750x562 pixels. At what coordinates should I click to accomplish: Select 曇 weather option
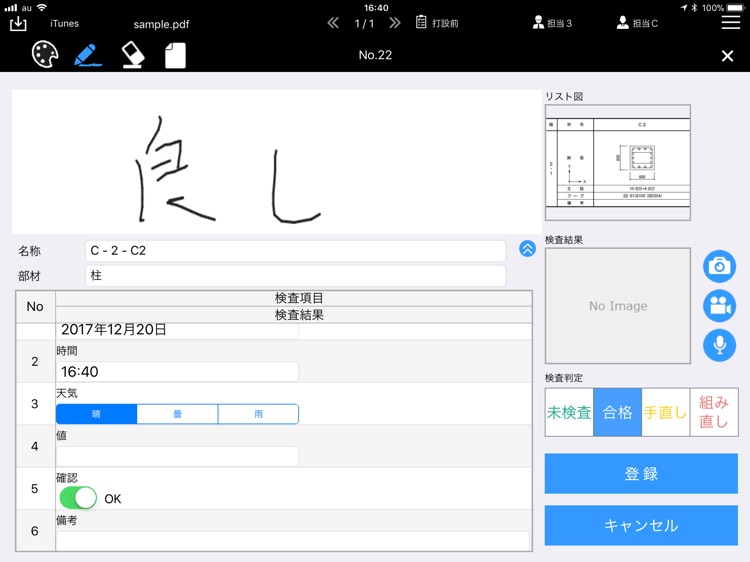[177, 414]
